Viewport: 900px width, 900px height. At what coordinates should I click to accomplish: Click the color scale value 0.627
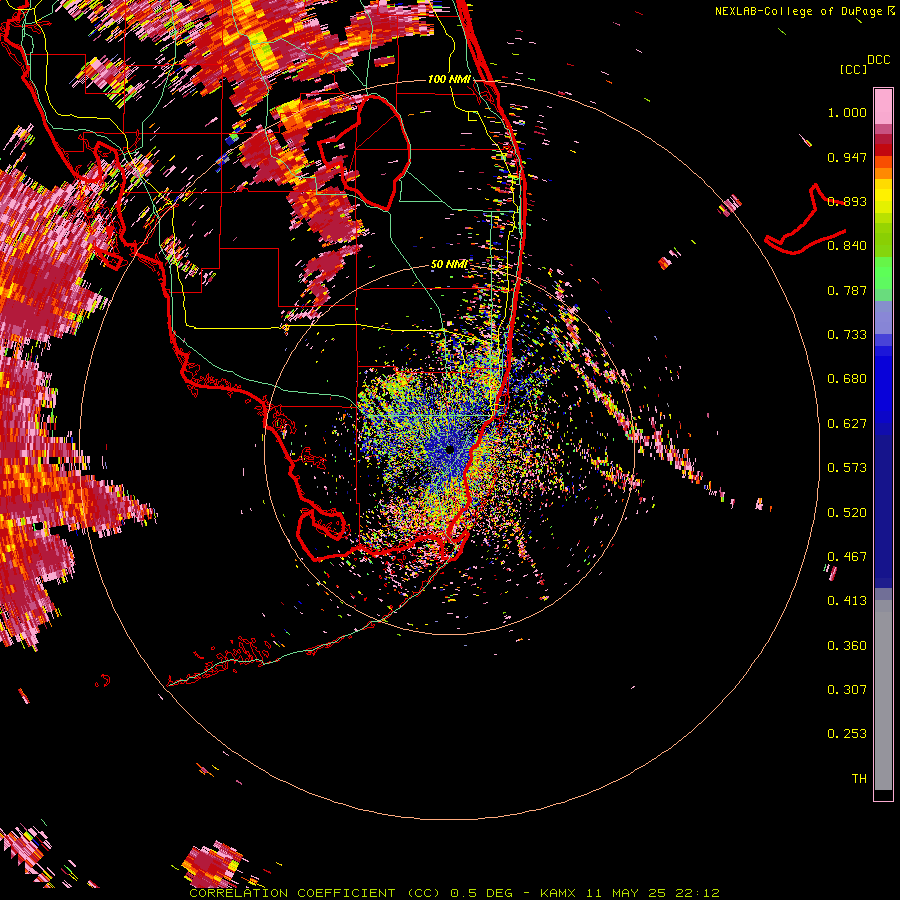pyautogui.click(x=847, y=424)
